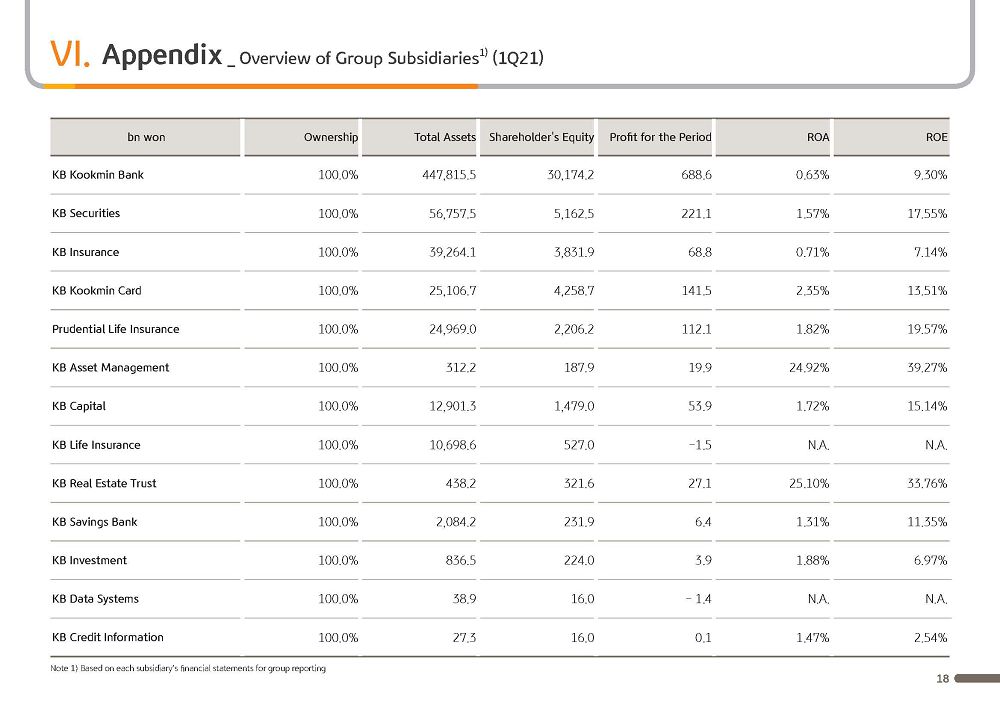Select the KB Data Systems row label
This screenshot has height=707, width=1000.
95,599
